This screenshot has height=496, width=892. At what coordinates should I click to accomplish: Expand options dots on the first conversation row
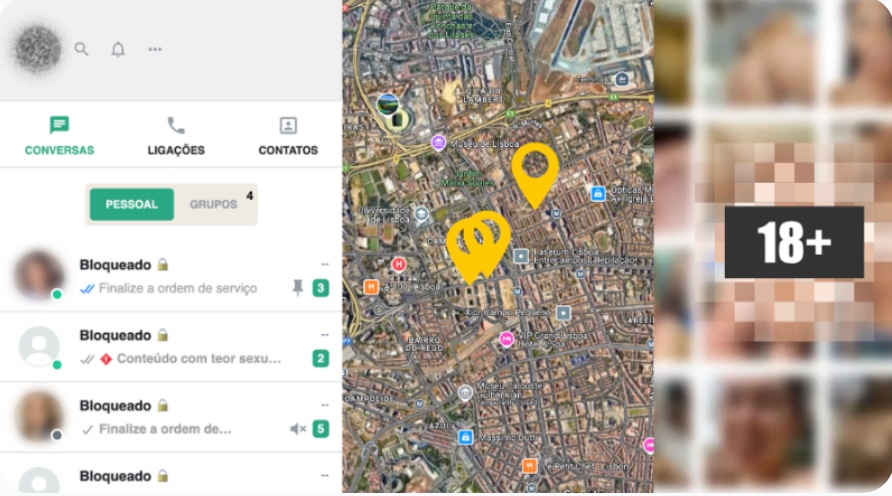(324, 265)
